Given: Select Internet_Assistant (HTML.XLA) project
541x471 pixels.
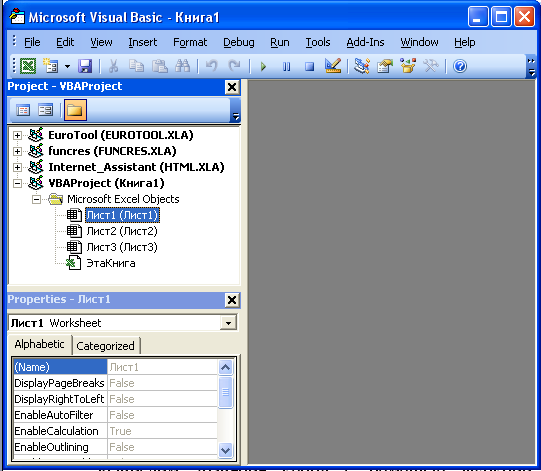Looking at the screenshot, I should click(x=136, y=167).
